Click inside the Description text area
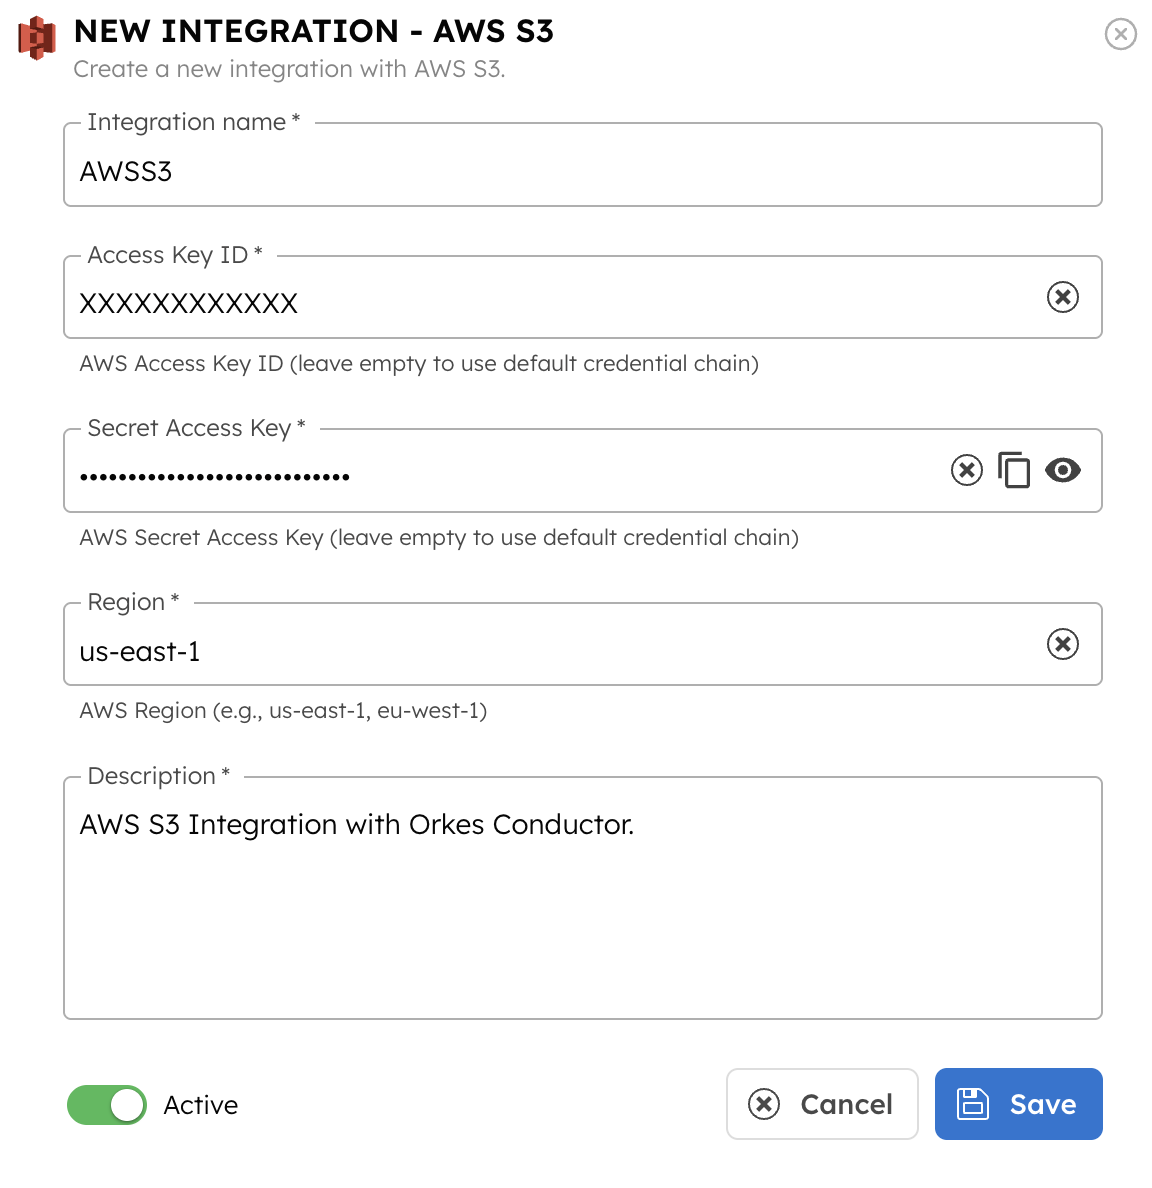 (582, 898)
